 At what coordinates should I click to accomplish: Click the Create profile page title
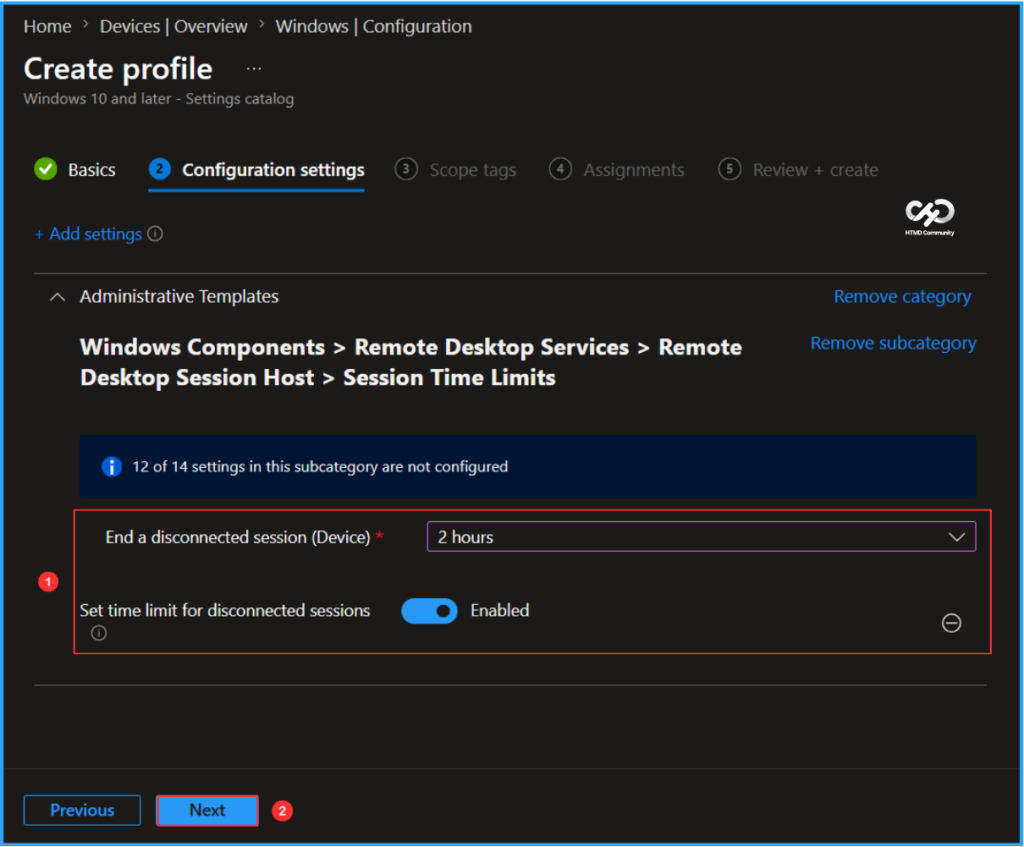tap(118, 69)
